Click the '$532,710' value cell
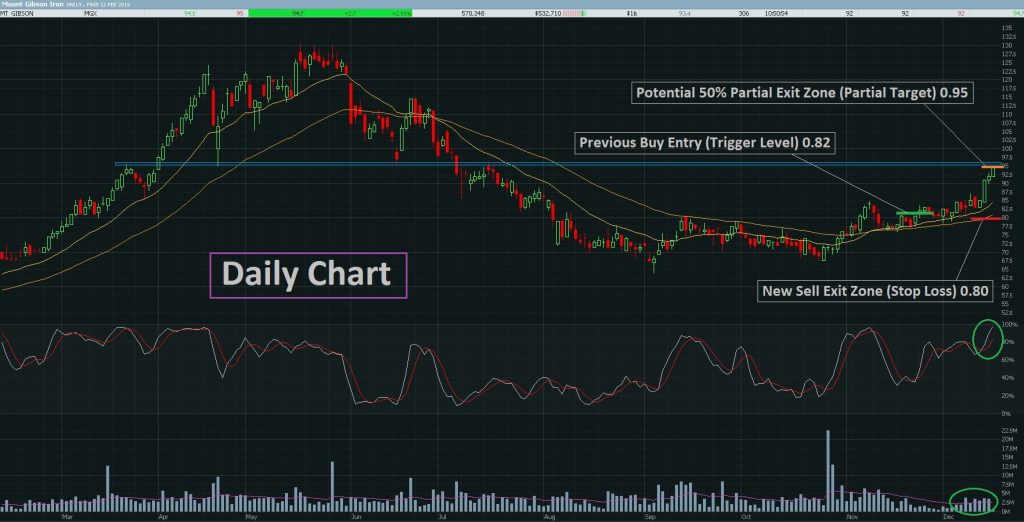 click(x=547, y=12)
